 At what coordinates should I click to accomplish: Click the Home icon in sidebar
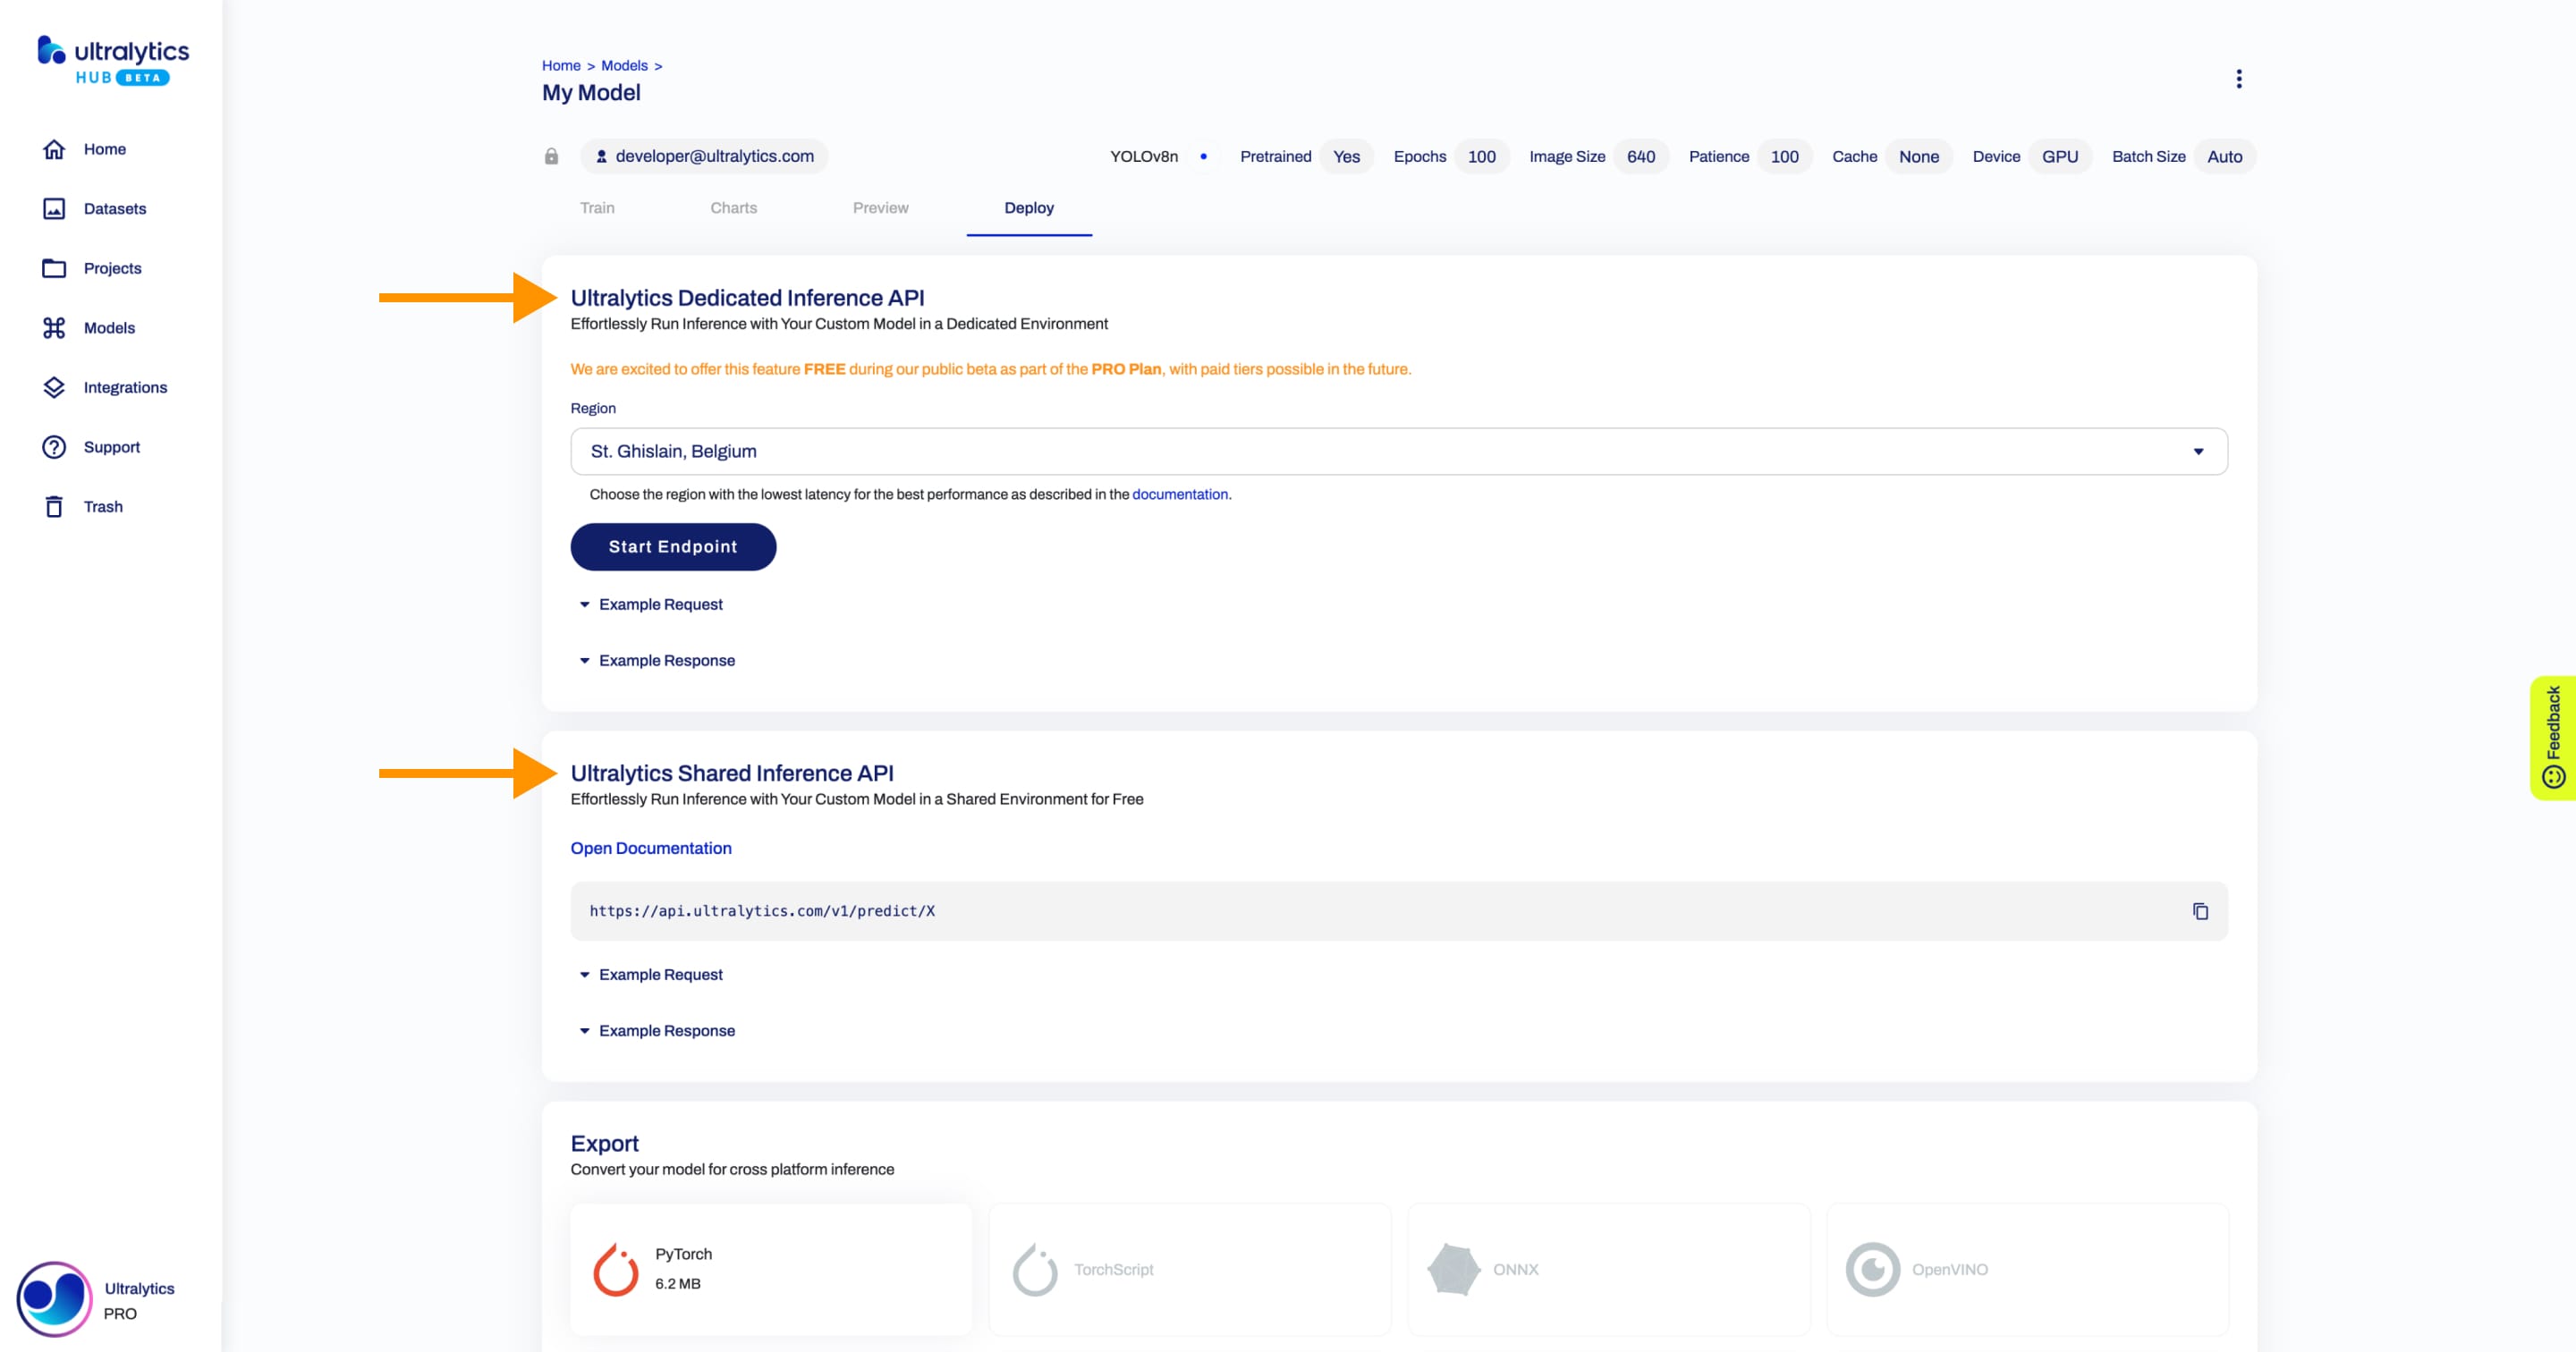(x=58, y=148)
